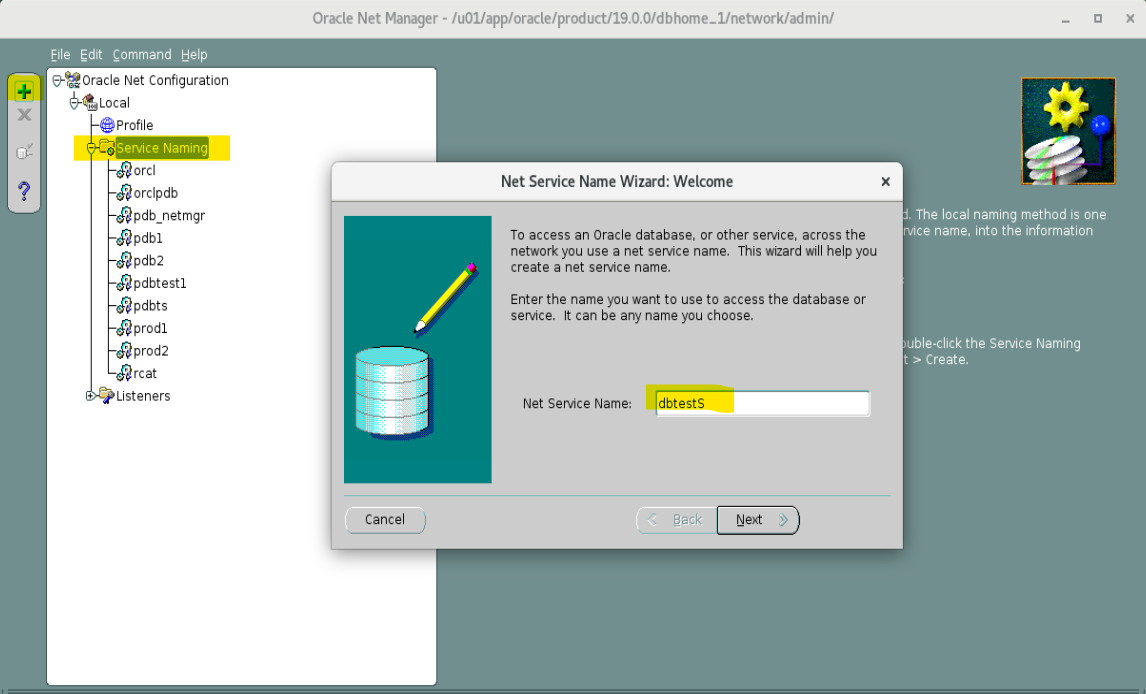
Task: Select pdbts in the tree
Action: click(x=151, y=305)
